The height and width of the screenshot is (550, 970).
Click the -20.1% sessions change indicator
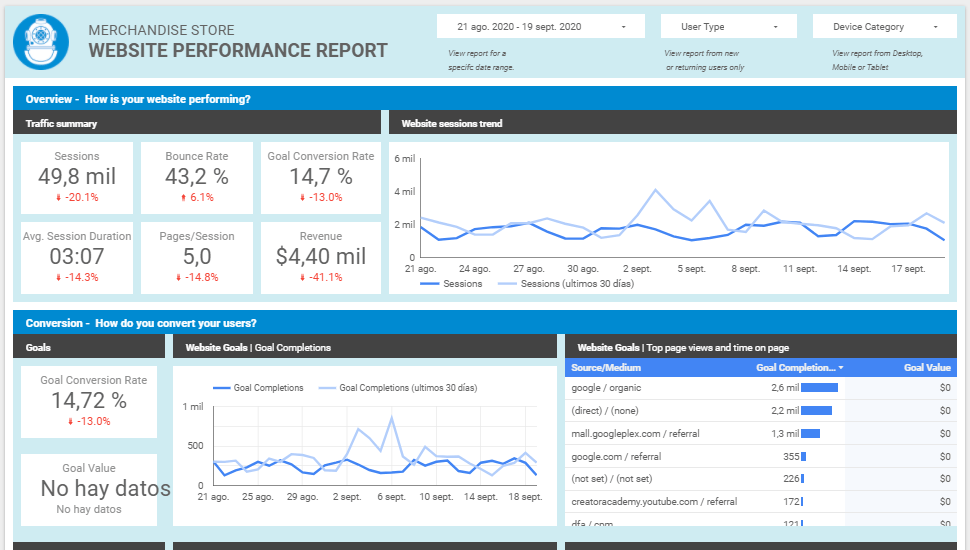tap(77, 197)
